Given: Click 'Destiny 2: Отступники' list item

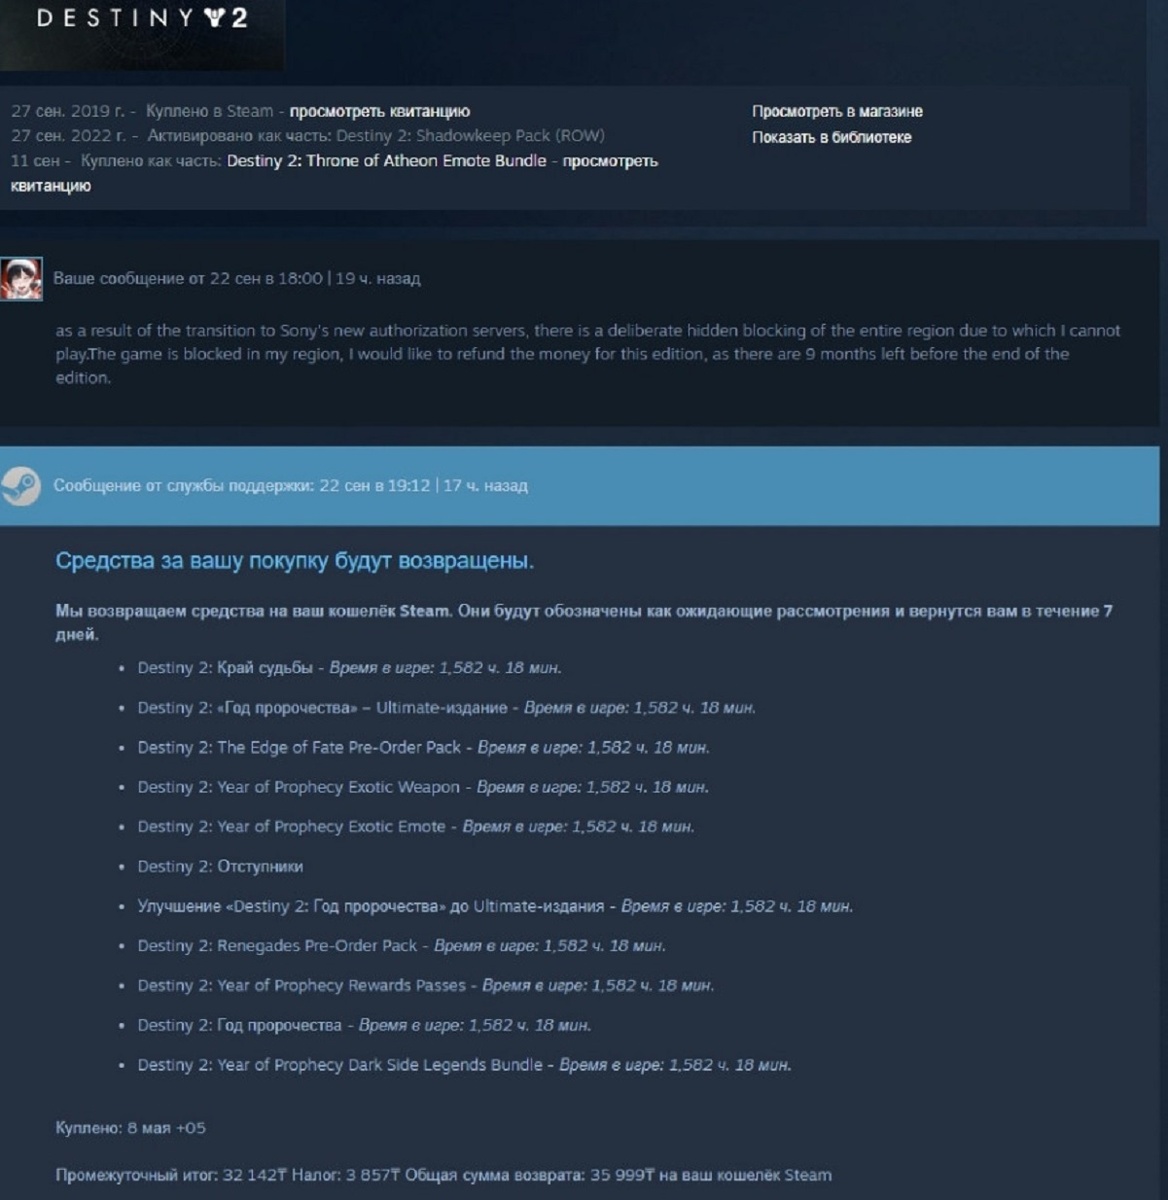Looking at the screenshot, I should pos(220,867).
